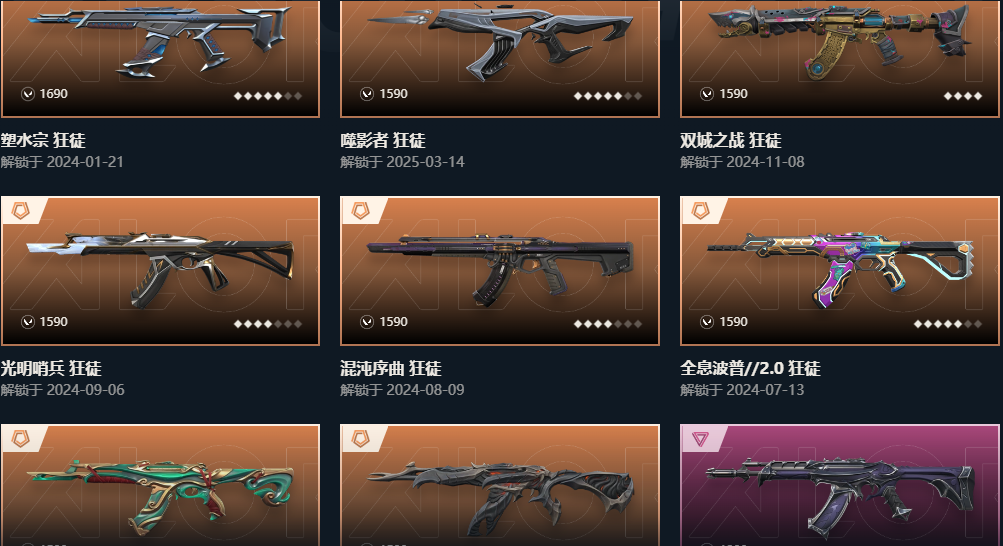The height and width of the screenshot is (546, 1003).
Task: Click the 光明哨兵 狂徒 title text
Action: 51,368
